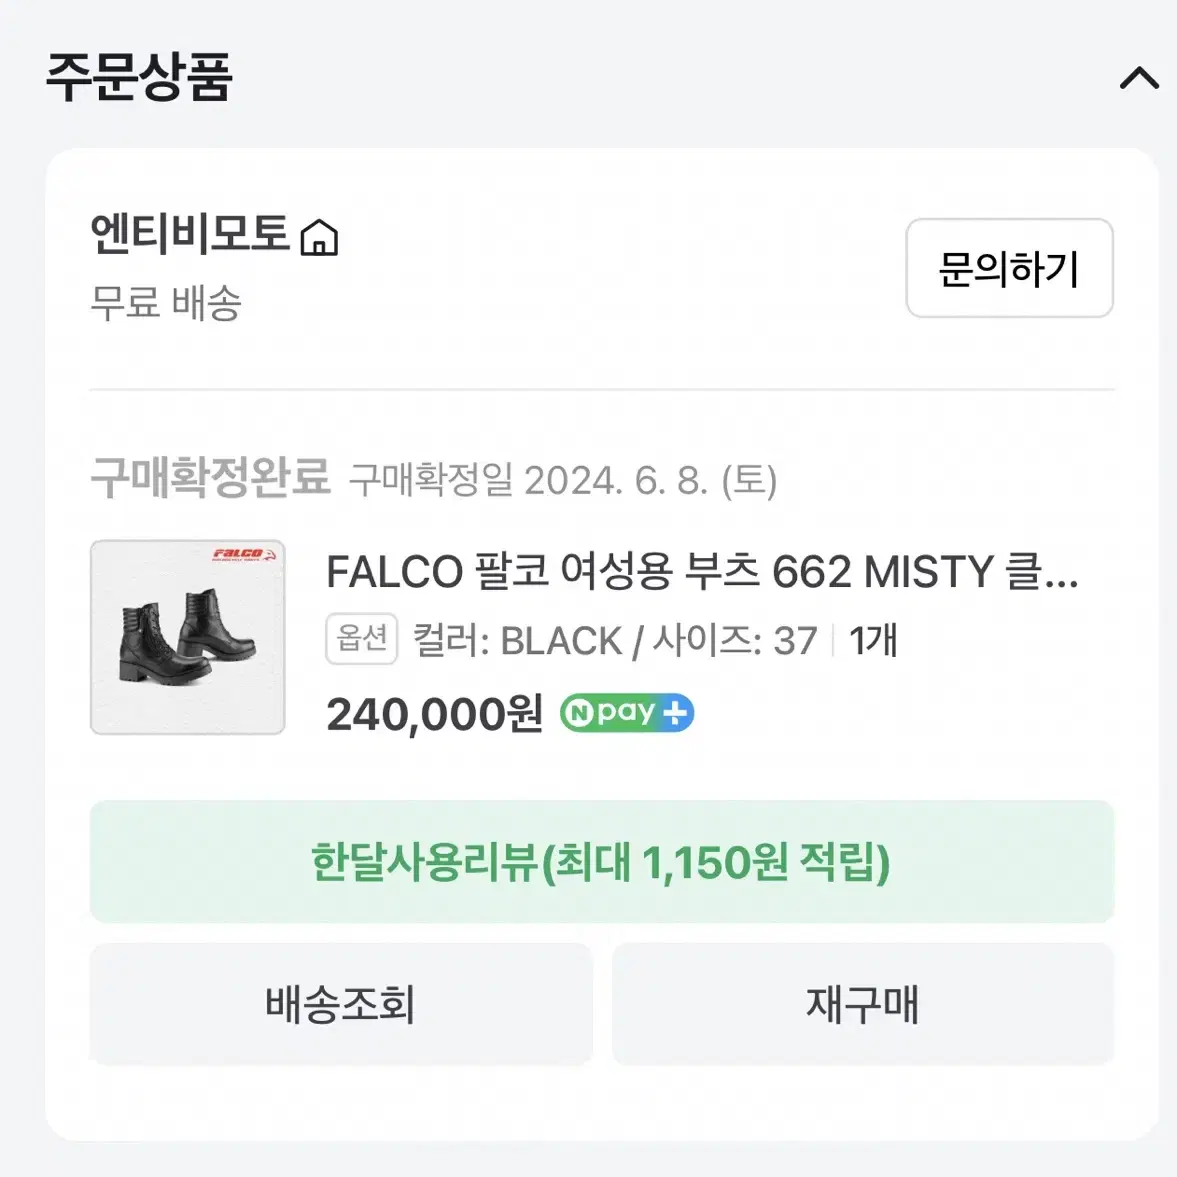Reorder the item with 재구매
Screen dimensions: 1177x1177
pyautogui.click(x=862, y=1004)
